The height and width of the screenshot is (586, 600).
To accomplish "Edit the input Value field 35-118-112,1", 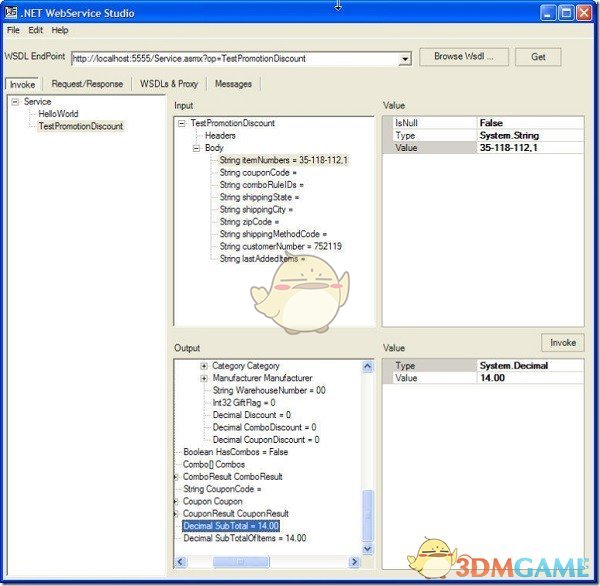I will coord(530,148).
